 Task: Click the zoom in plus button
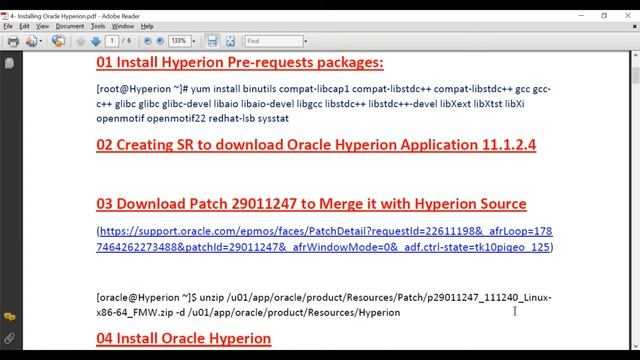click(x=160, y=41)
